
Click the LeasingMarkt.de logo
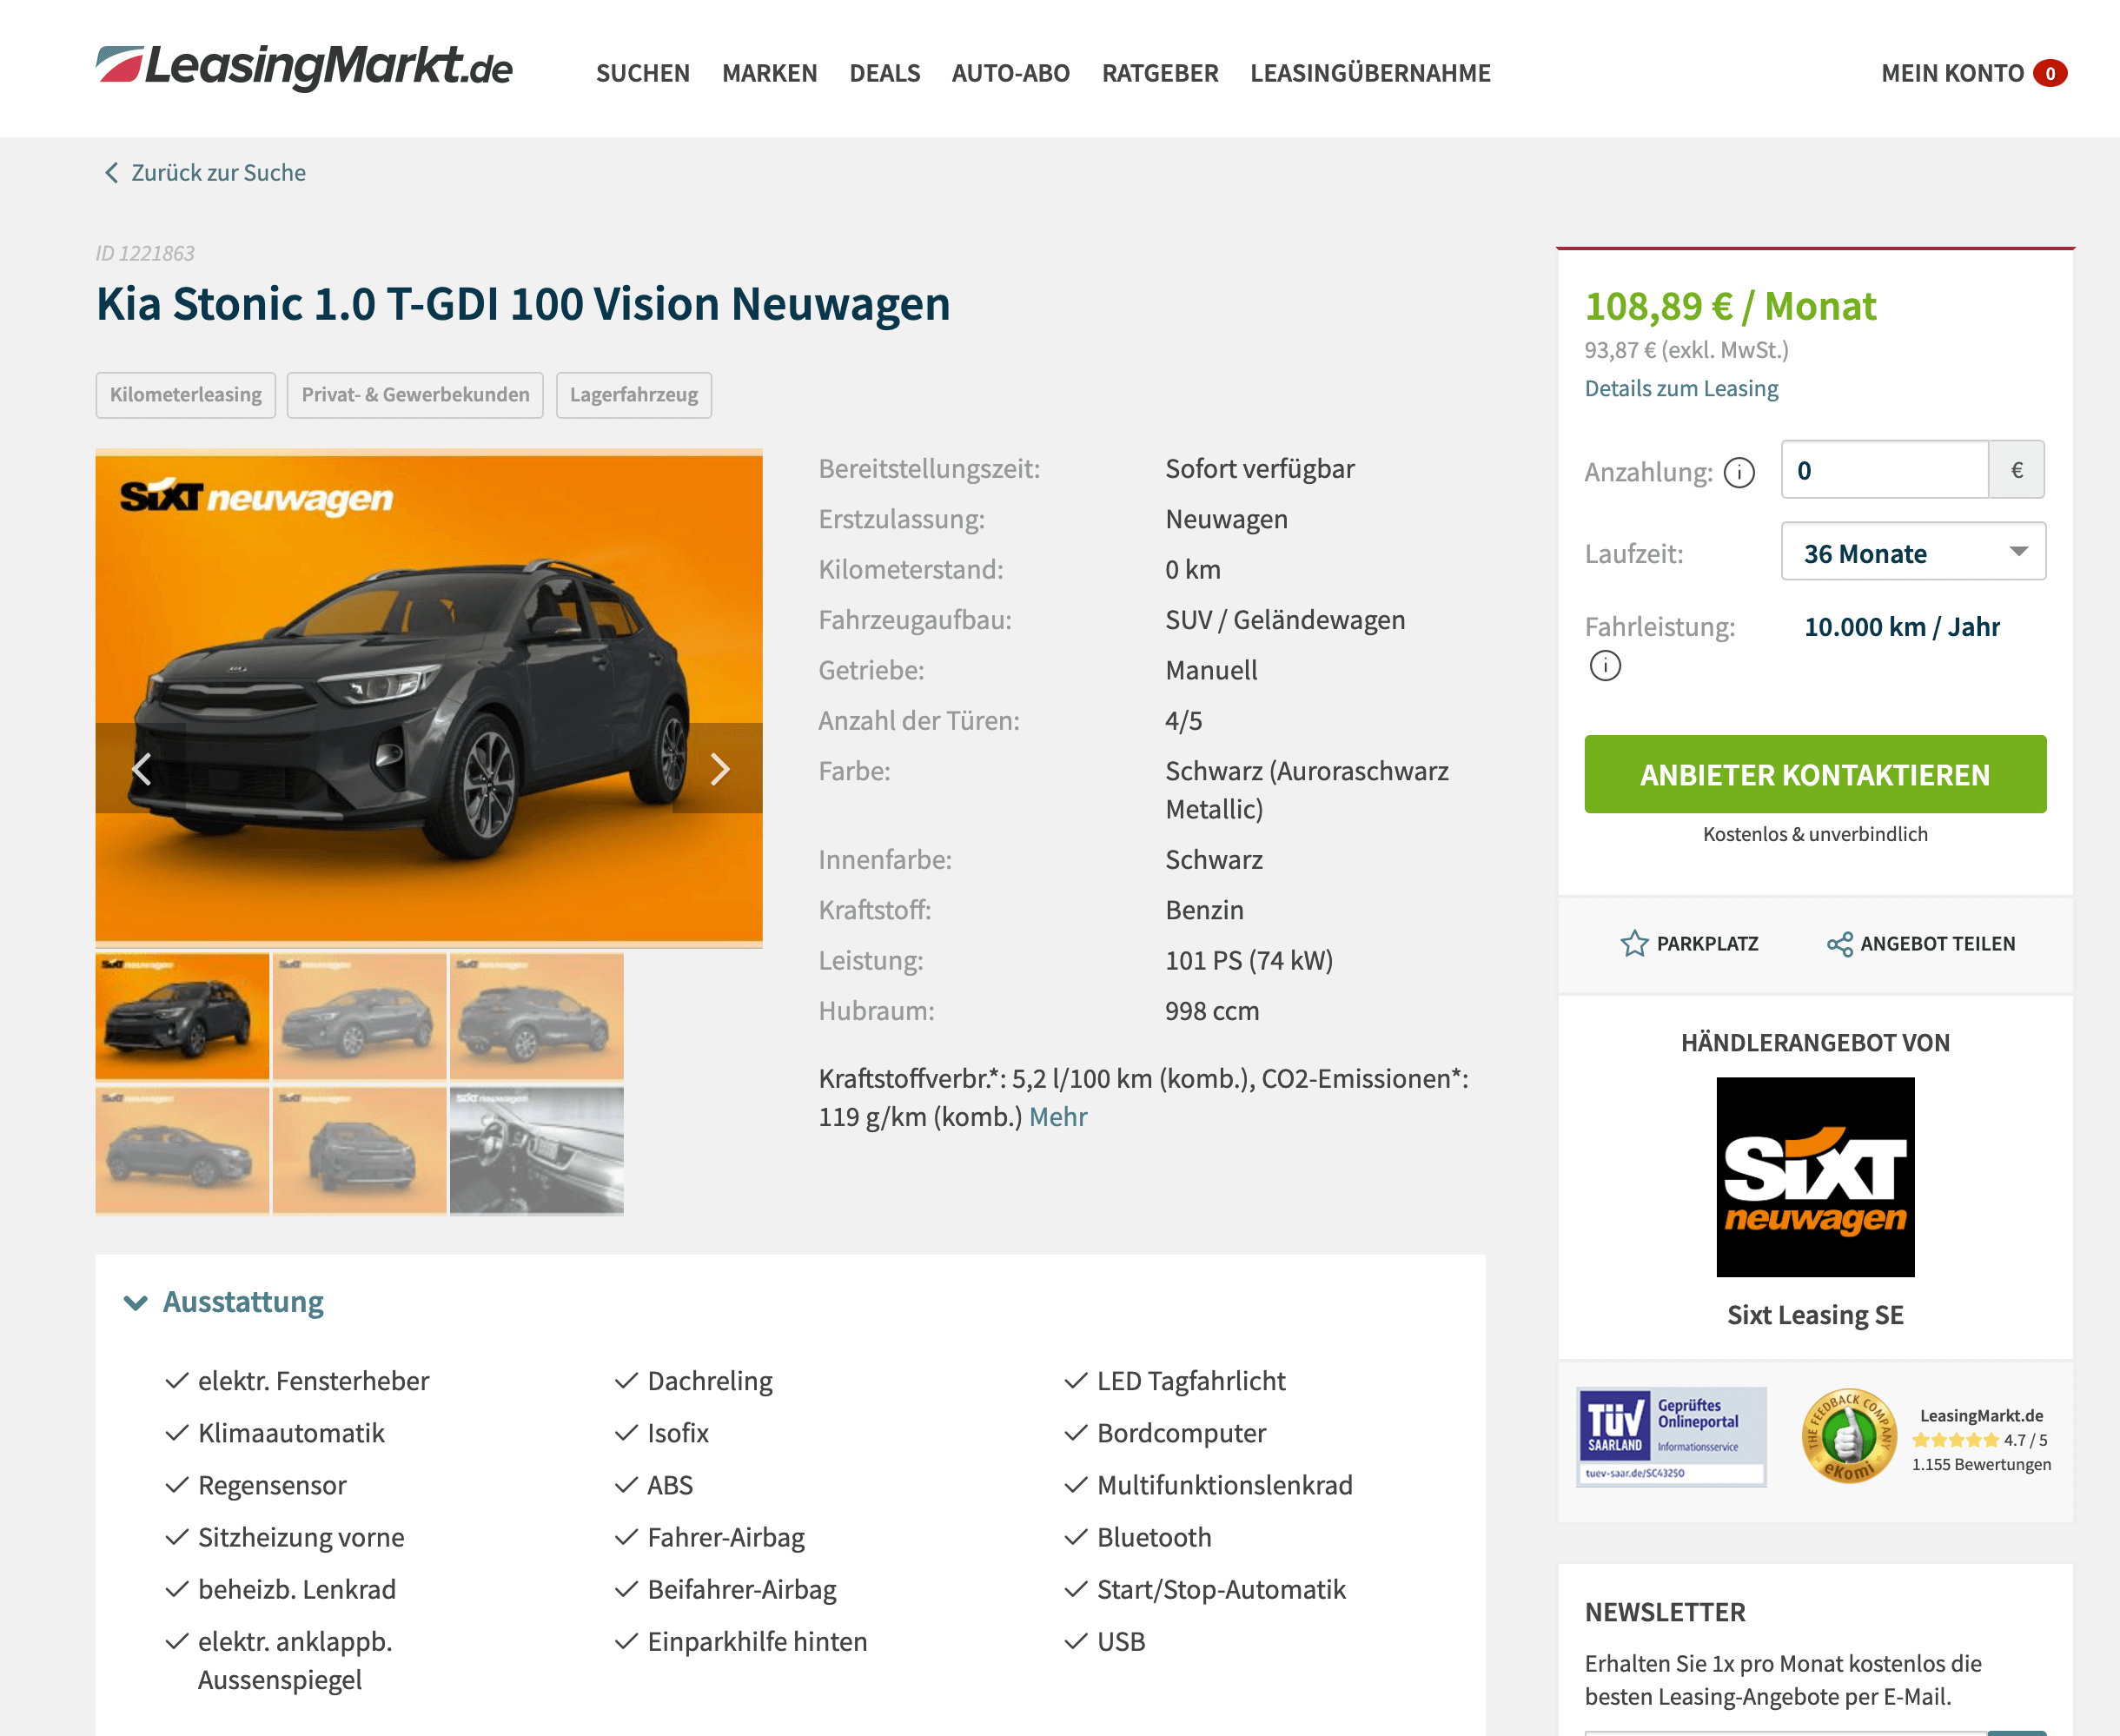[x=304, y=67]
